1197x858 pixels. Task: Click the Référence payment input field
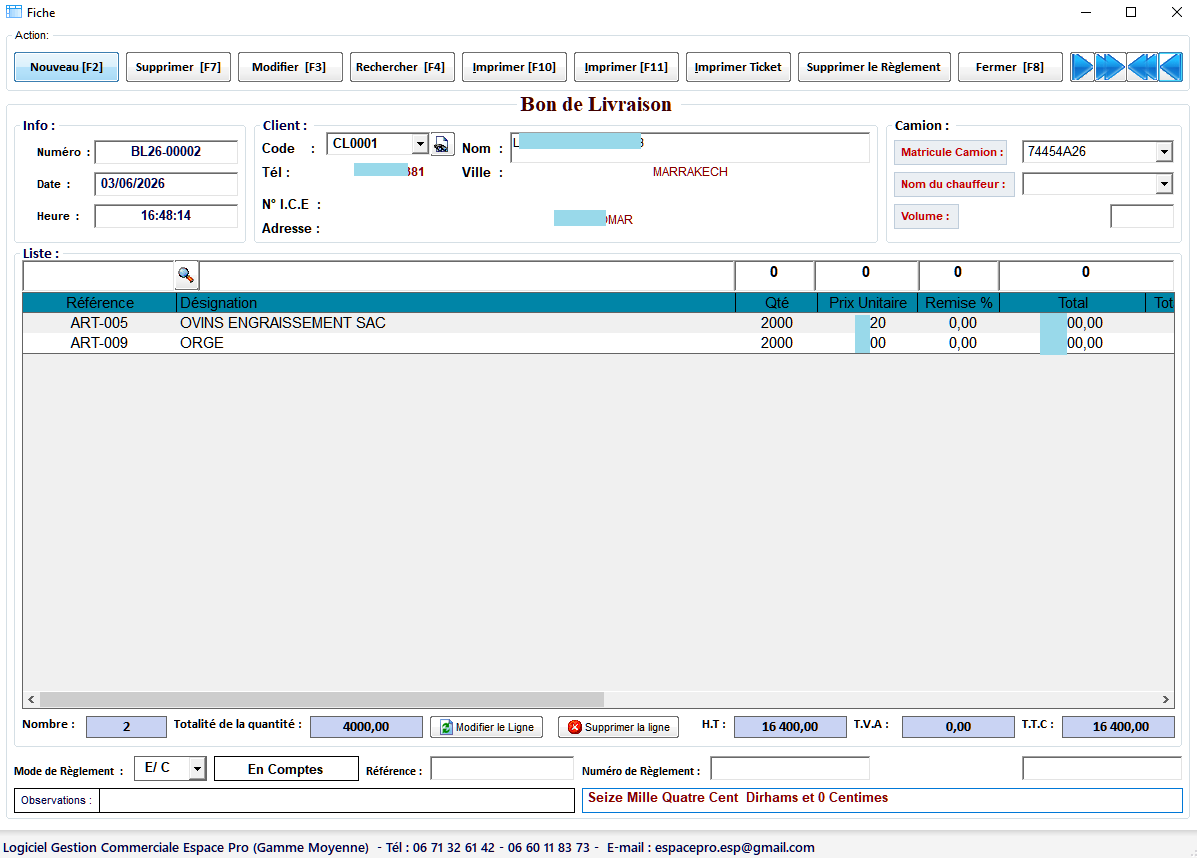click(502, 768)
